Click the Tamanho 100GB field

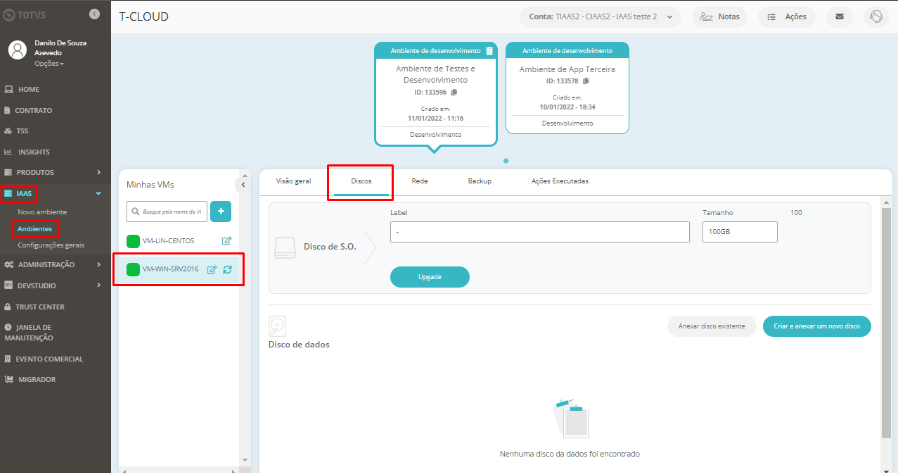click(740, 232)
